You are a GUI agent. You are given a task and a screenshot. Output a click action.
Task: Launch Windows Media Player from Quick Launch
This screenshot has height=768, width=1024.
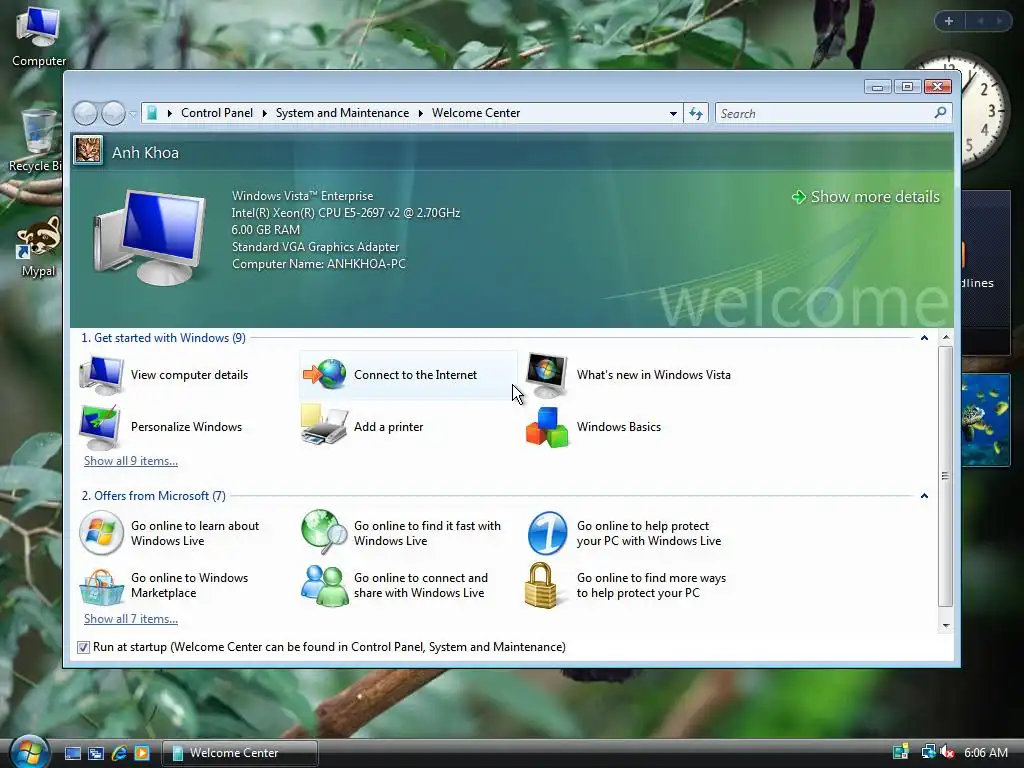tap(142, 753)
